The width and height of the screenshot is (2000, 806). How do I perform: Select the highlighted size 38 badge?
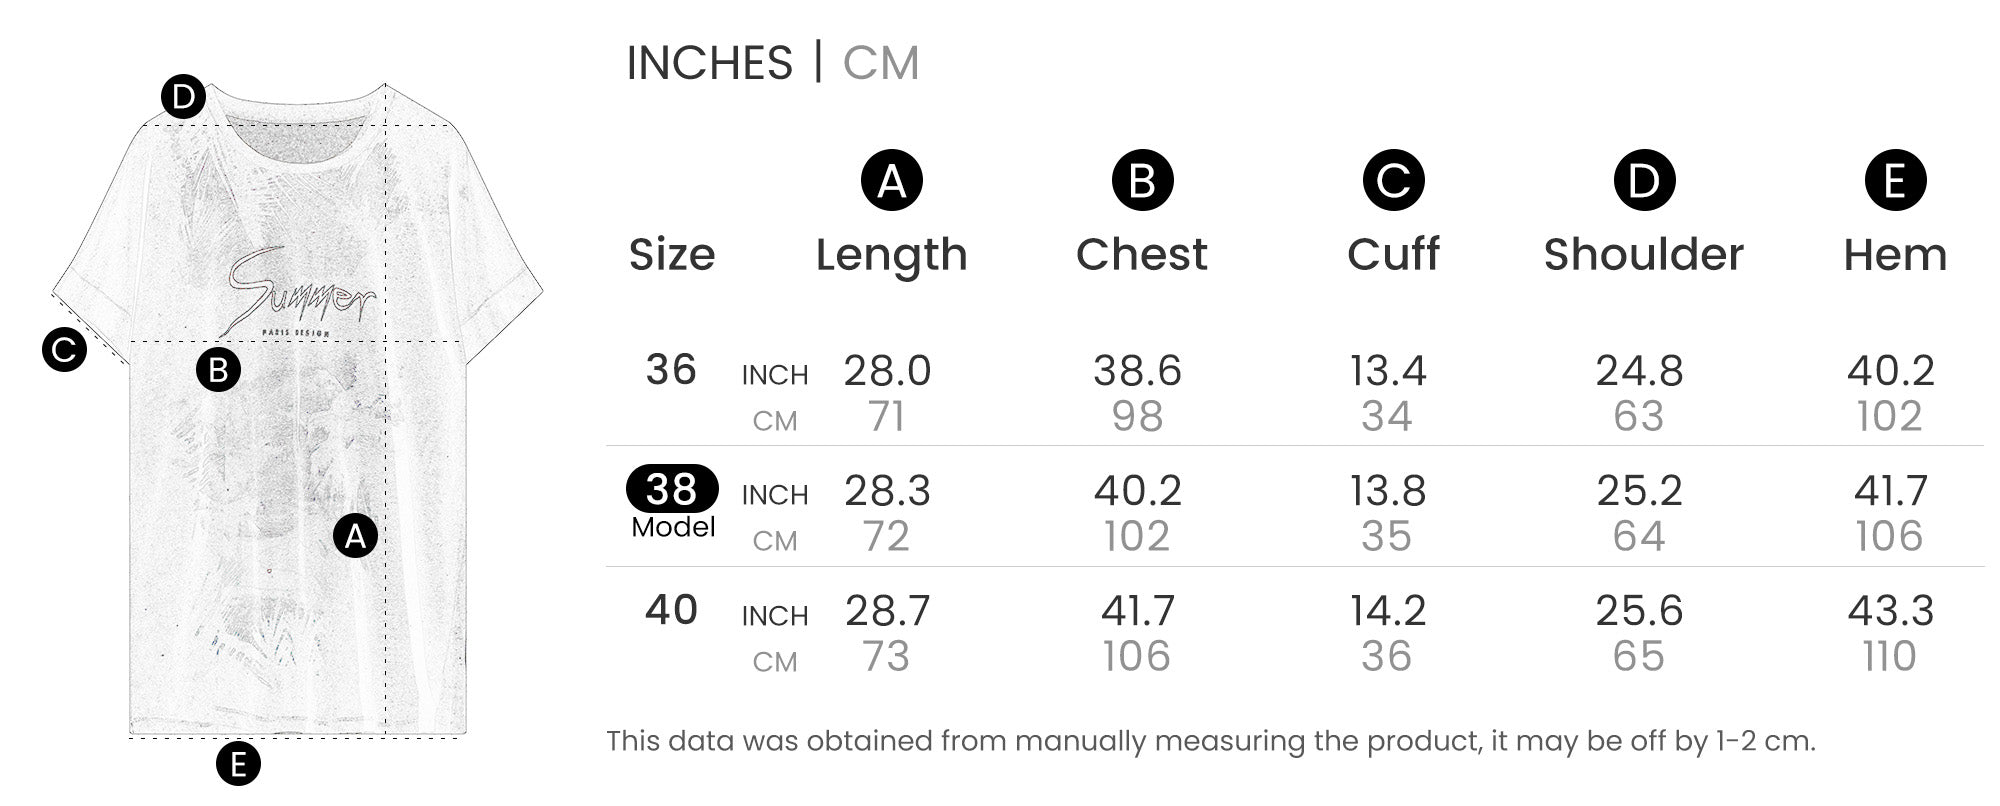tap(672, 489)
